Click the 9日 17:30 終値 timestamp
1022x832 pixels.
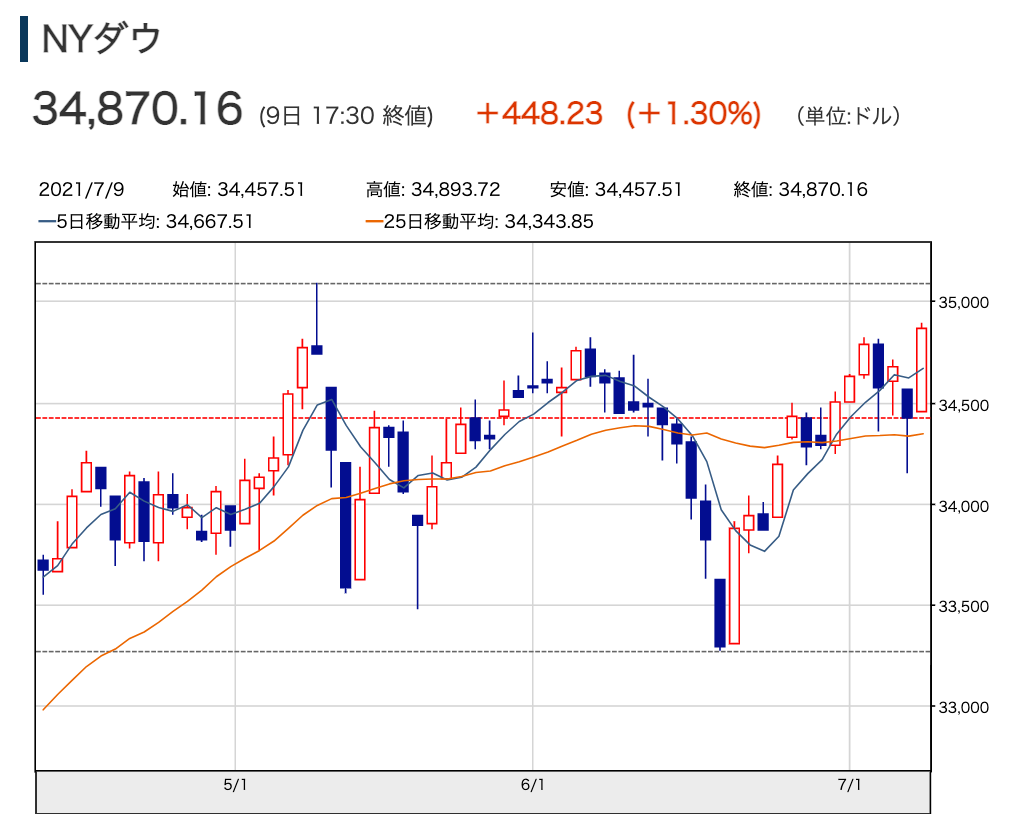(x=346, y=116)
